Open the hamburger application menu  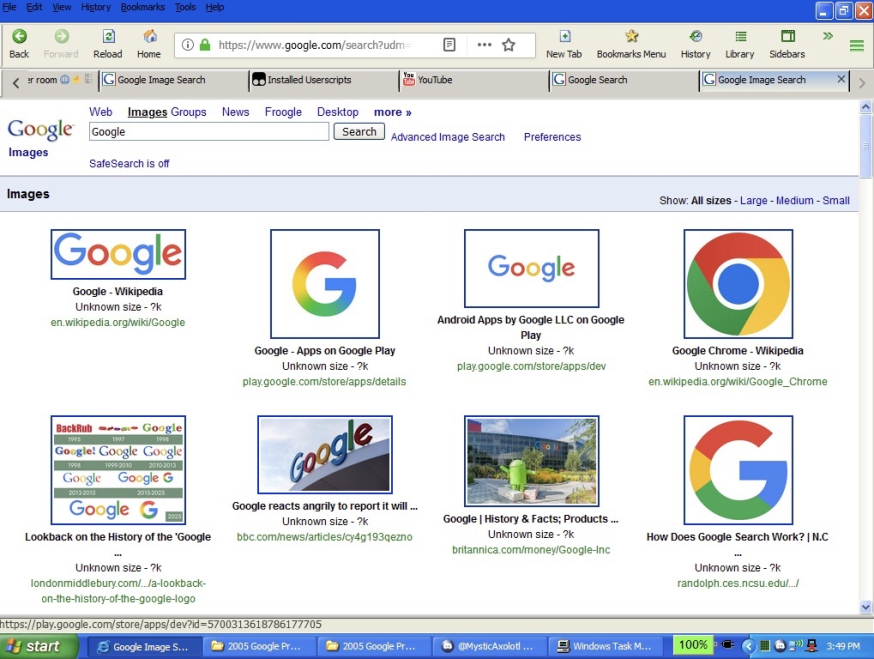click(857, 45)
